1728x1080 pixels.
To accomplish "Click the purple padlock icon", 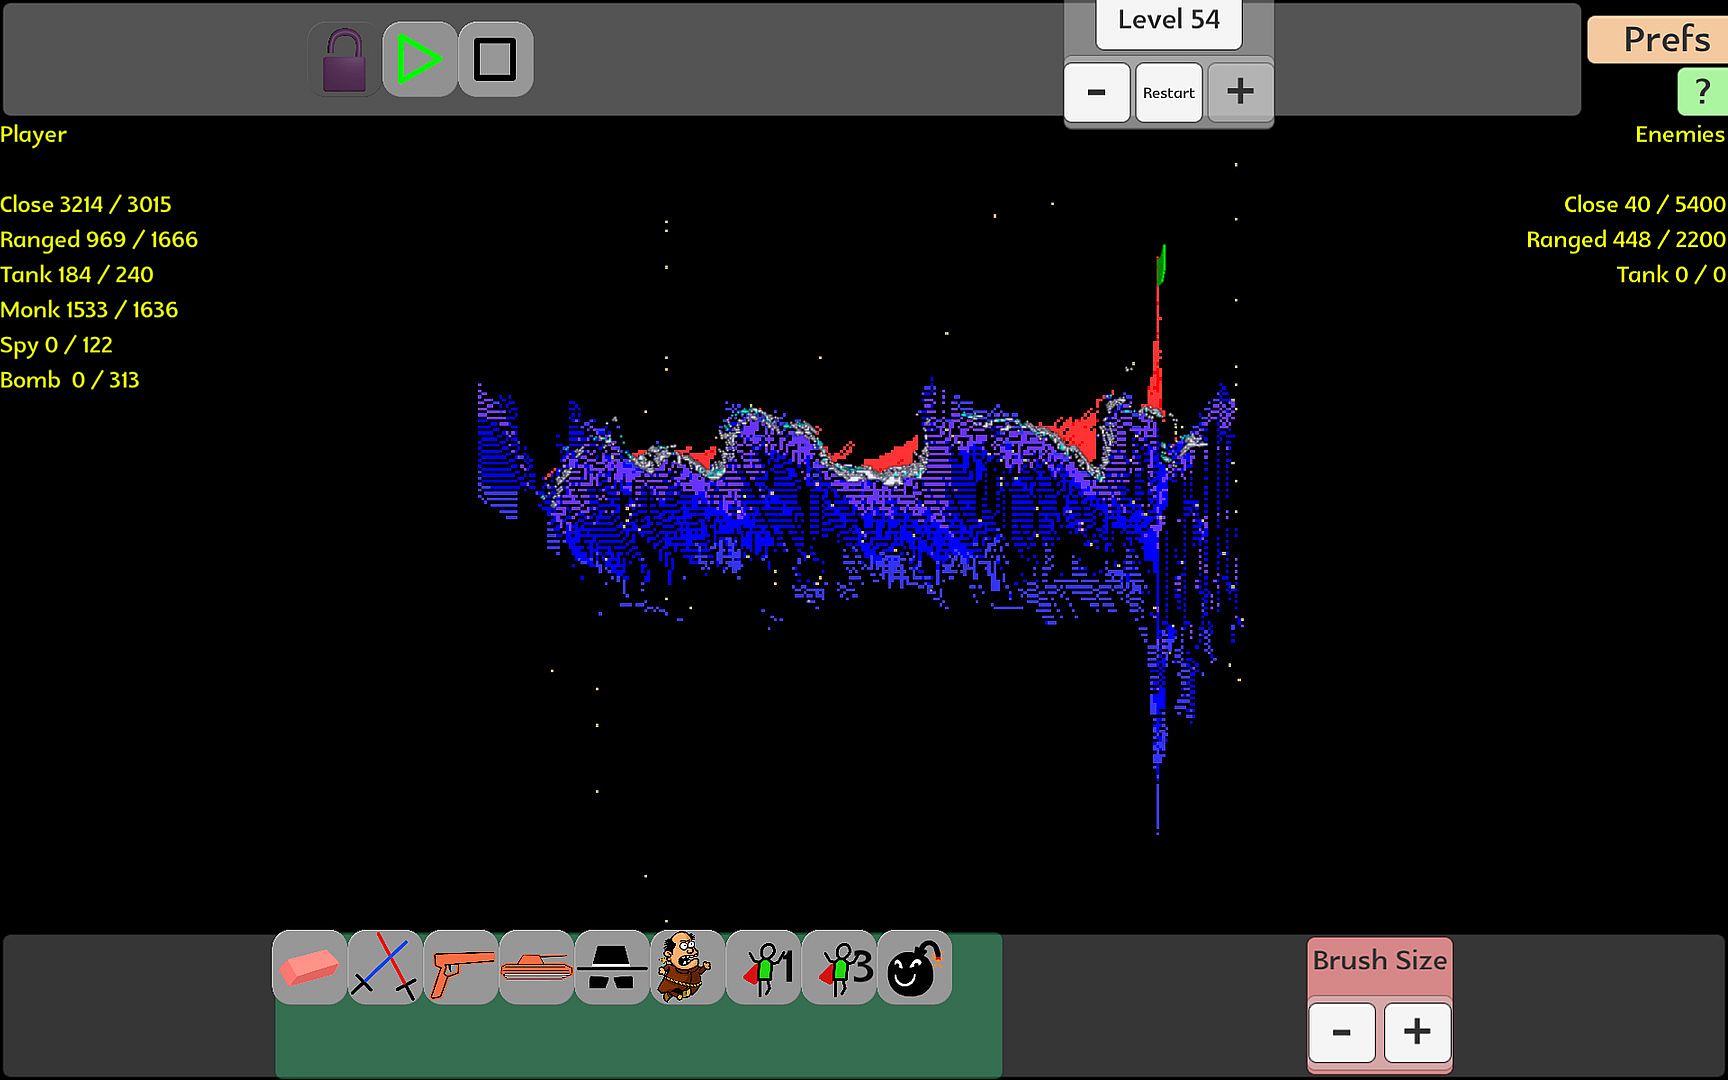I will pyautogui.click(x=344, y=60).
